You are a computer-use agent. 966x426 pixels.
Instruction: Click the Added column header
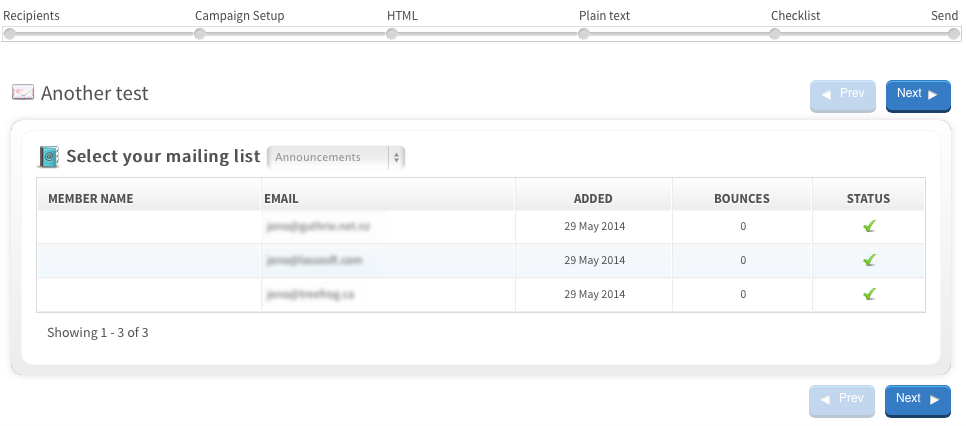[593, 198]
